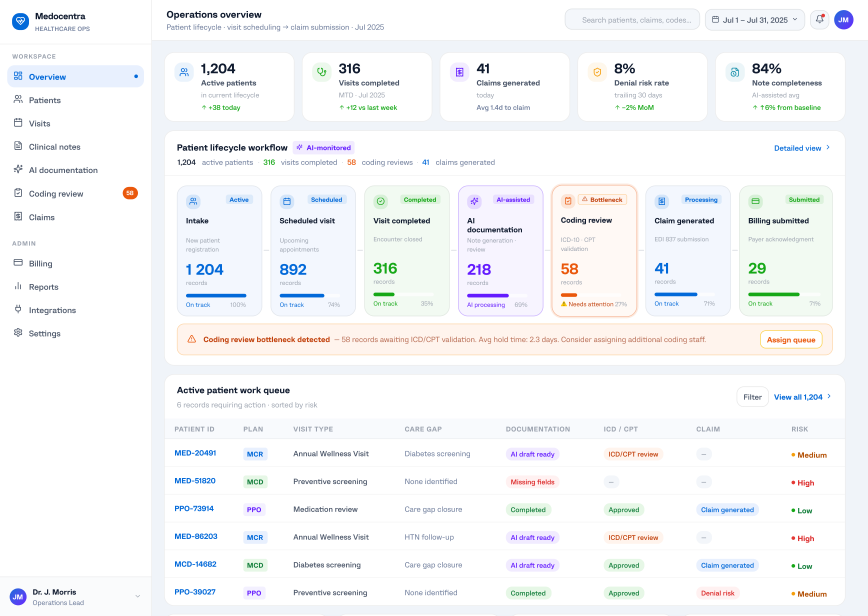Select the AI documentation sparkle icon in sidebar
Viewport: 868px width, 616px height.
tap(18, 169)
